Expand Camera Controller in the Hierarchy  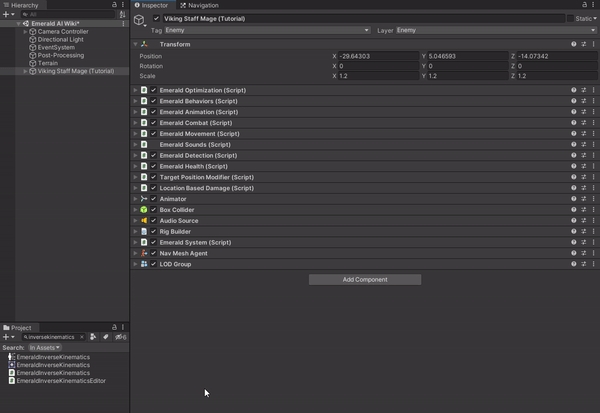(25, 31)
